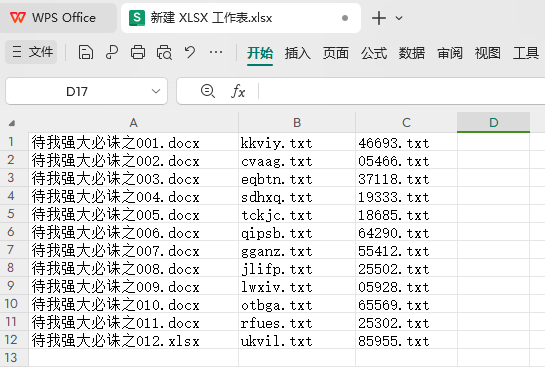Click the WPS Office home tab
The width and height of the screenshot is (545, 367).
[x=58, y=18]
